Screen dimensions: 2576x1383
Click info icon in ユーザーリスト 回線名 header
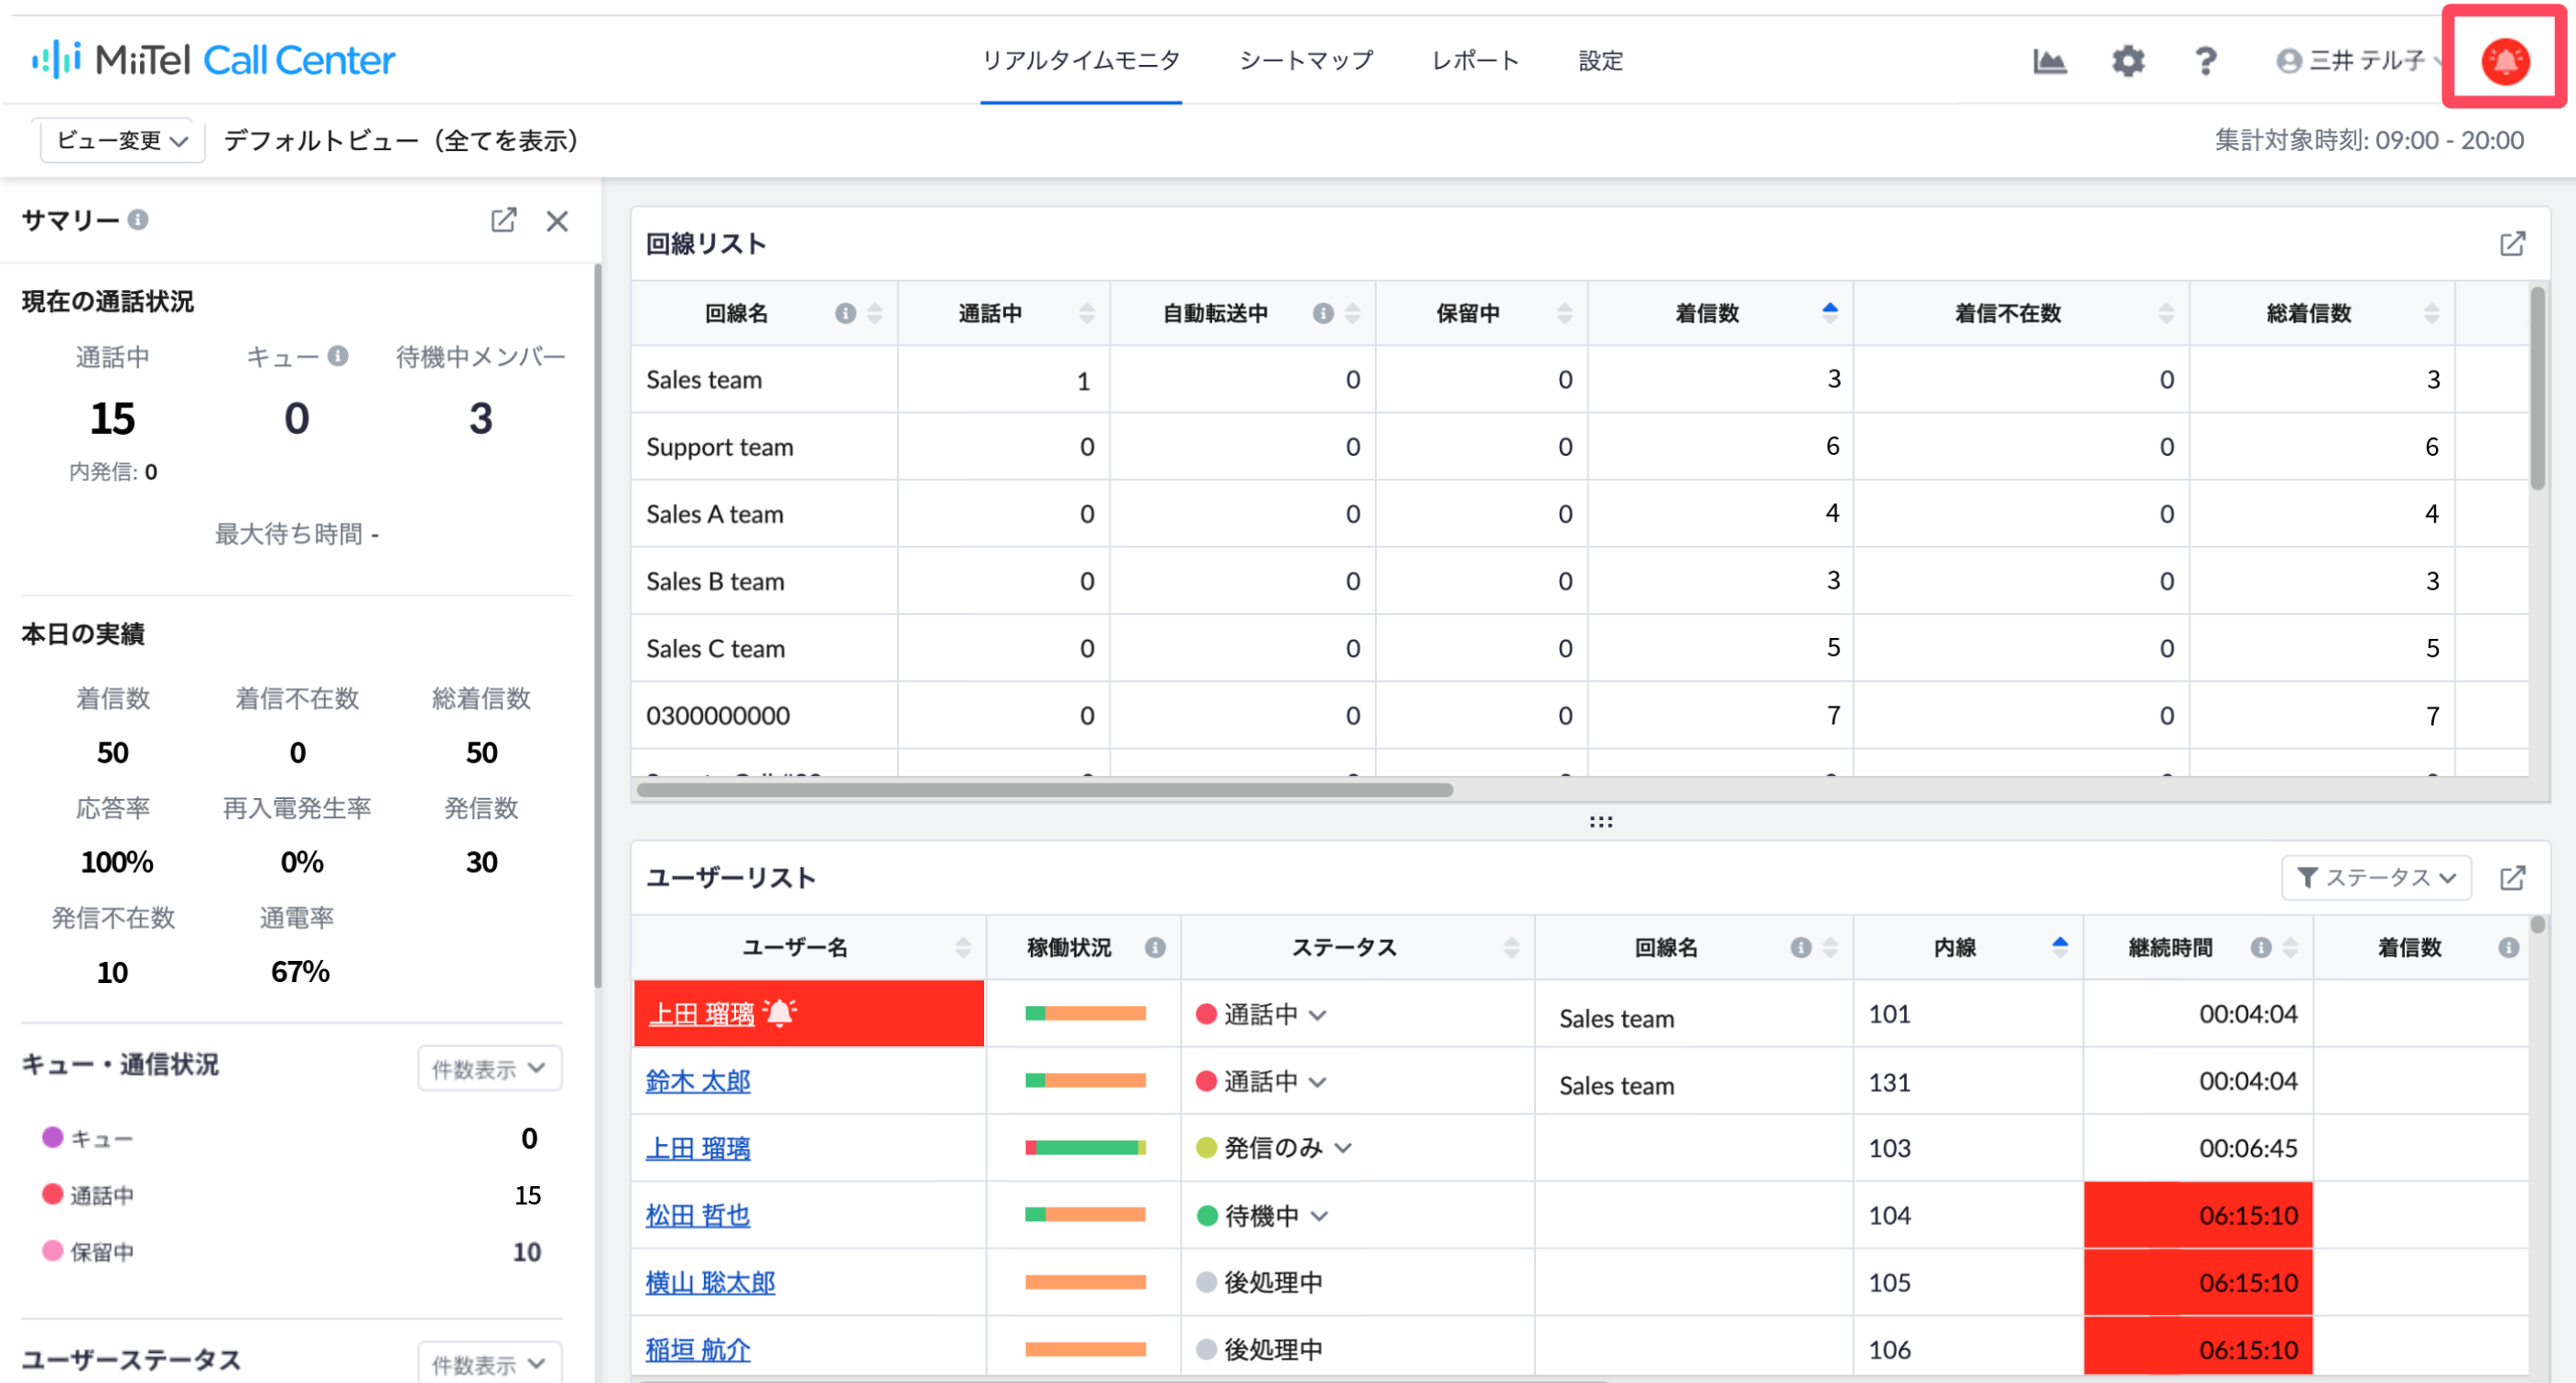tap(1801, 947)
